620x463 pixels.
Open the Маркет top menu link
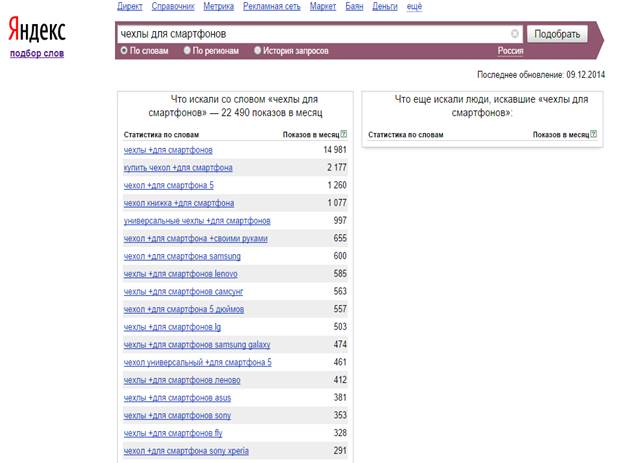tap(323, 6)
